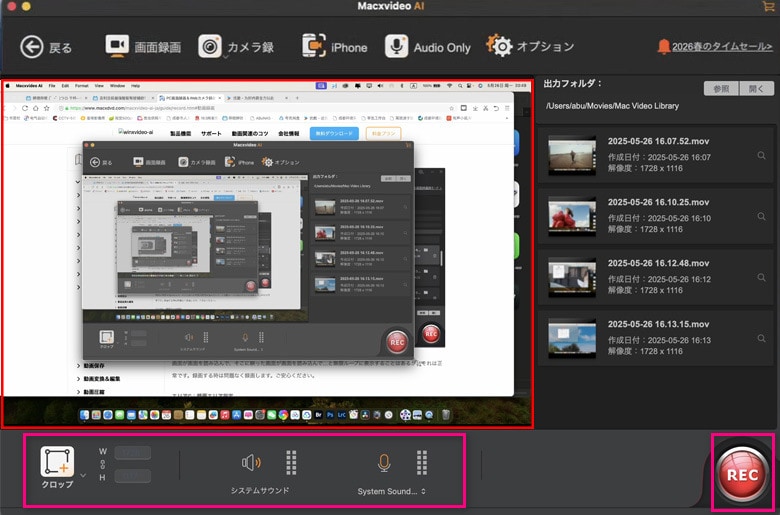Open thumbnail of 2025-05-26 16.13.15.mov
The image size is (780, 515).
coord(572,338)
